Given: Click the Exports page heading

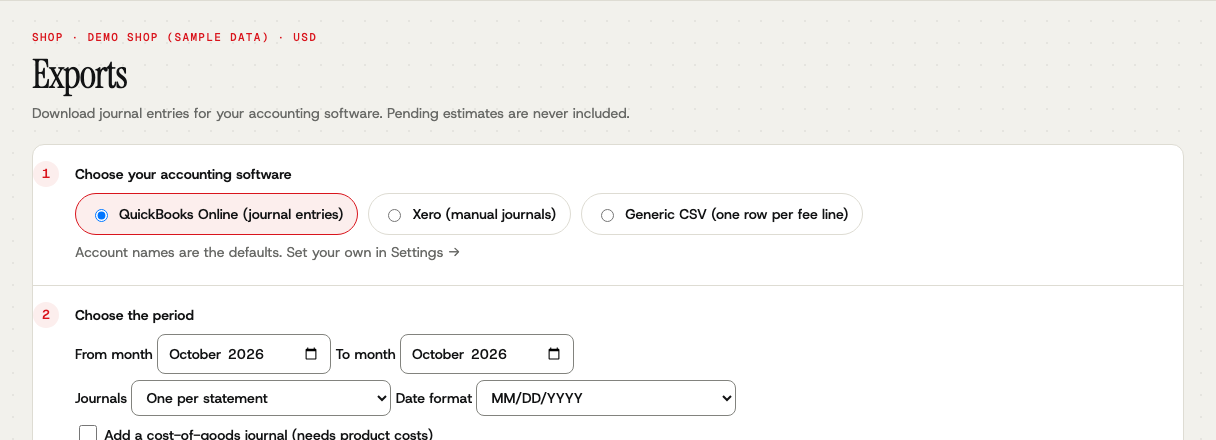Looking at the screenshot, I should point(80,75).
